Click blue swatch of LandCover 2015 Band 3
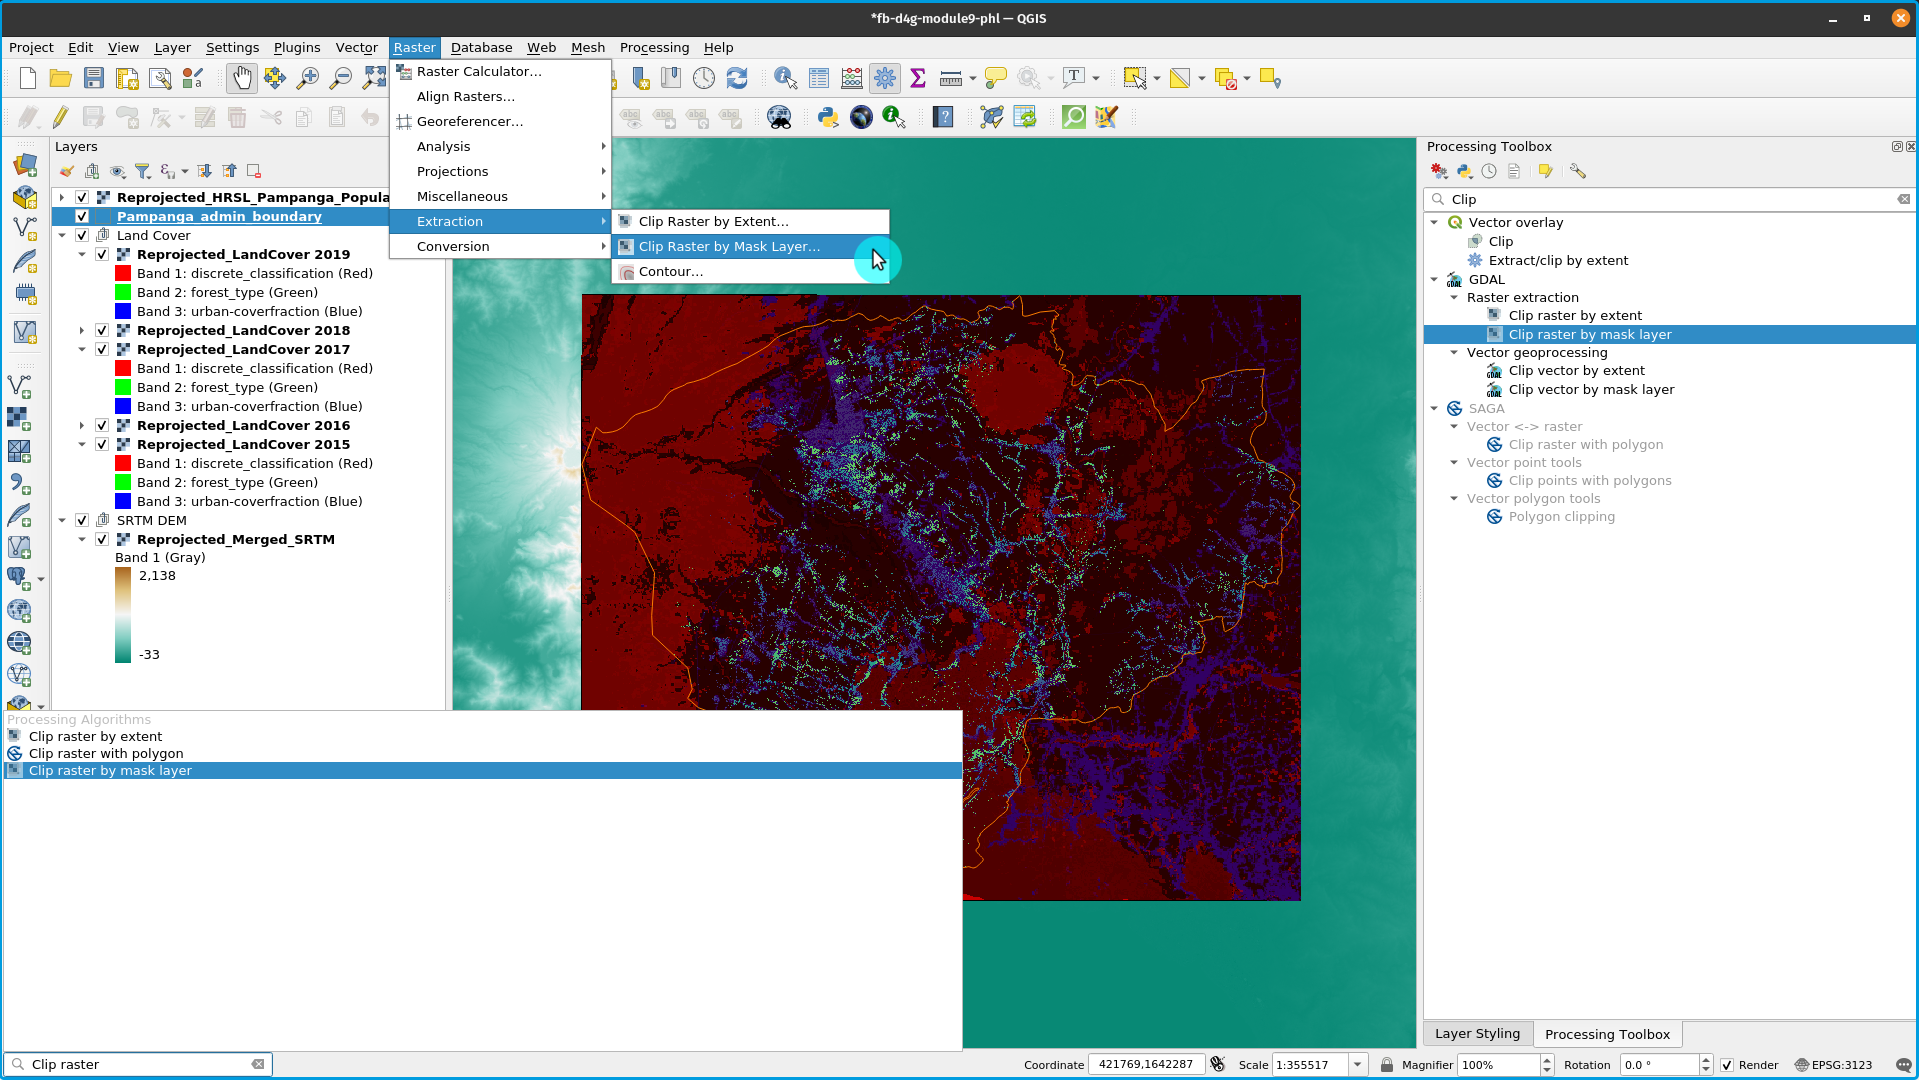 pos(123,501)
